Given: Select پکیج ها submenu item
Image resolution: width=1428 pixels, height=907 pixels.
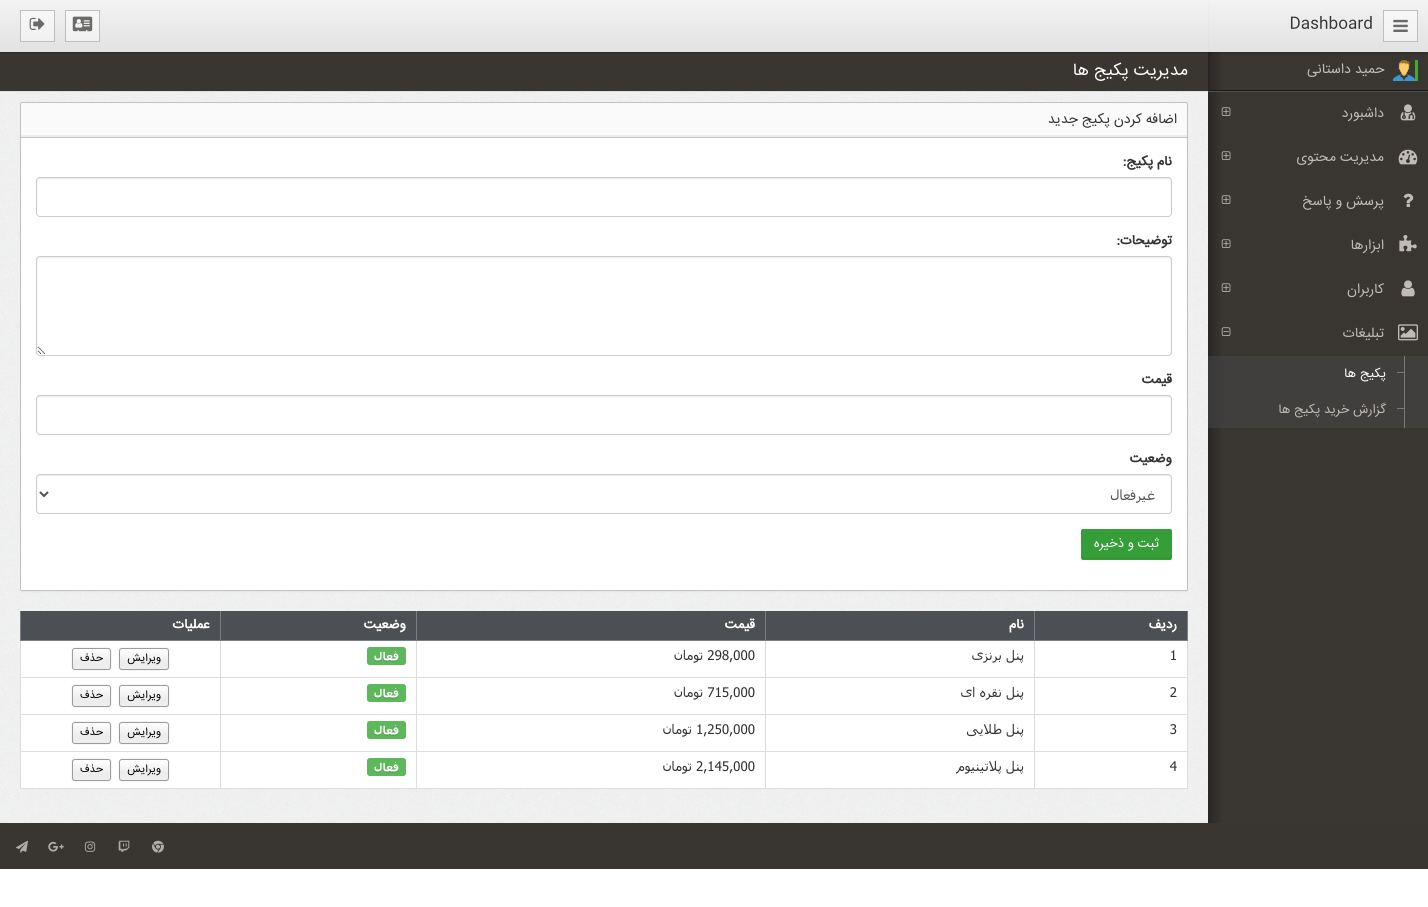Looking at the screenshot, I should [1364, 373].
